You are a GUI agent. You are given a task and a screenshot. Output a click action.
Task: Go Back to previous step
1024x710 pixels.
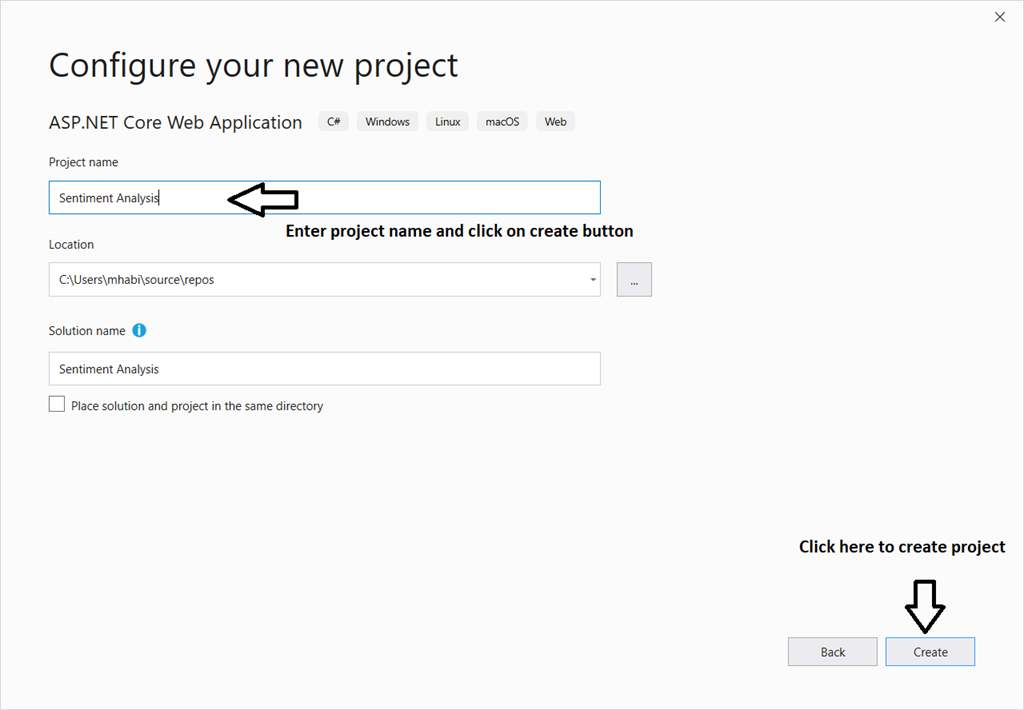tap(832, 652)
